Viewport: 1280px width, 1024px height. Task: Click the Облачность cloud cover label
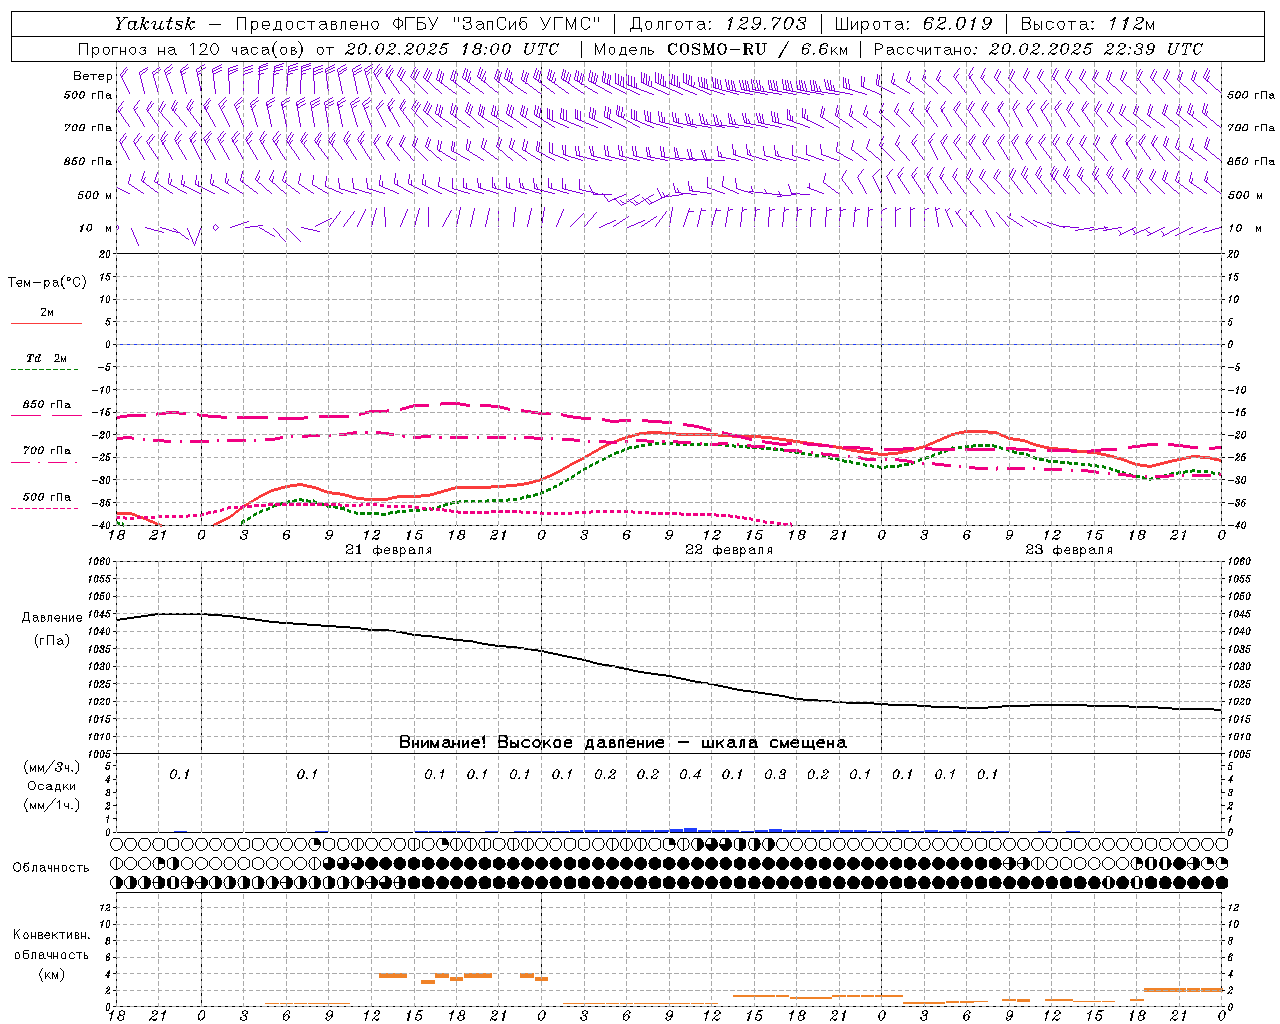pyautogui.click(x=51, y=868)
